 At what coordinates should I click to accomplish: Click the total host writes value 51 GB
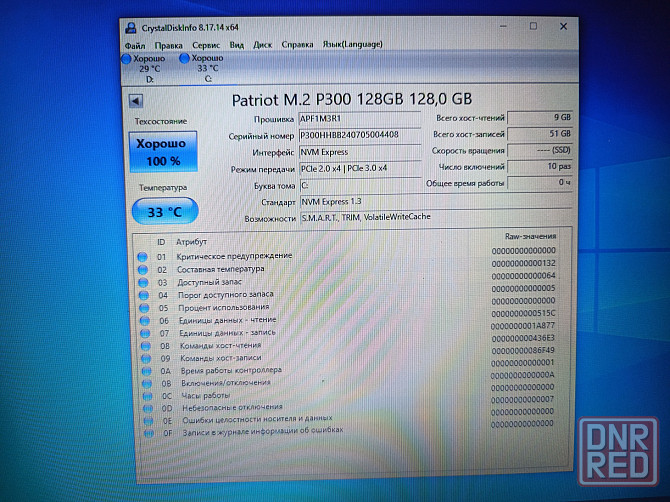(540, 134)
